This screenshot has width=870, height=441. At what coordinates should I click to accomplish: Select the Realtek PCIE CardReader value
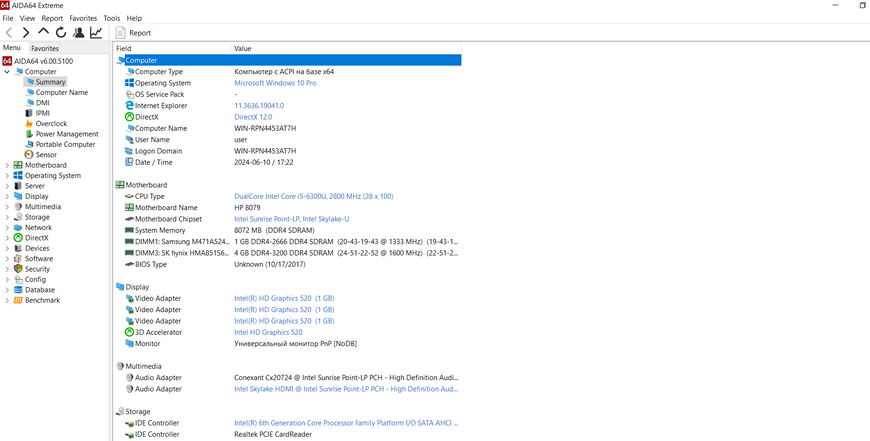pyautogui.click(x=273, y=434)
